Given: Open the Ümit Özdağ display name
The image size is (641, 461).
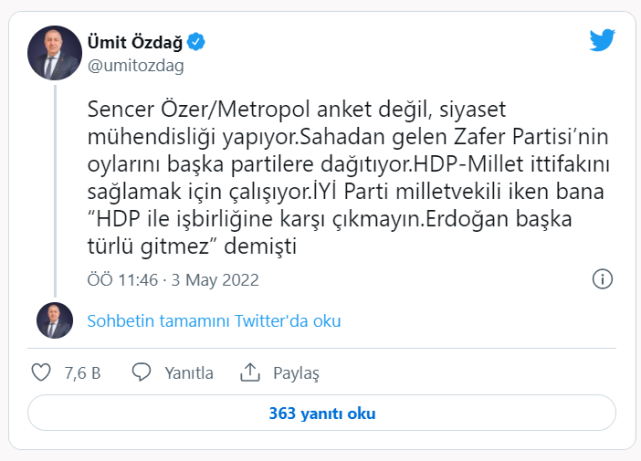Looking at the screenshot, I should tap(135, 42).
